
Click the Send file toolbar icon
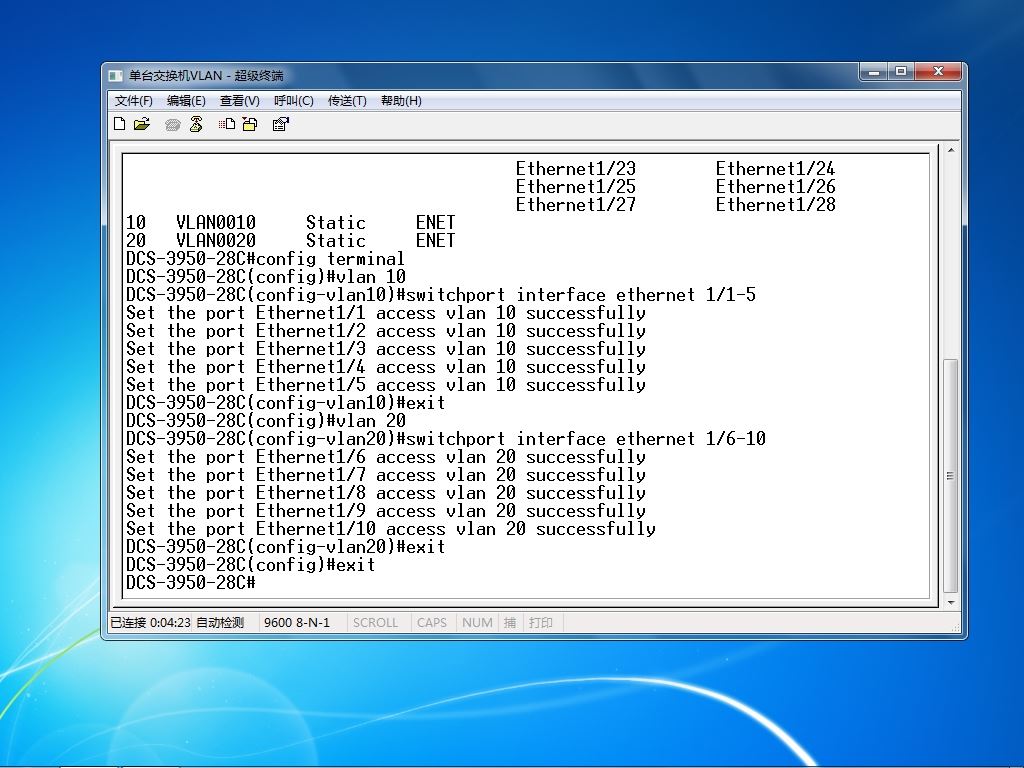[227, 124]
